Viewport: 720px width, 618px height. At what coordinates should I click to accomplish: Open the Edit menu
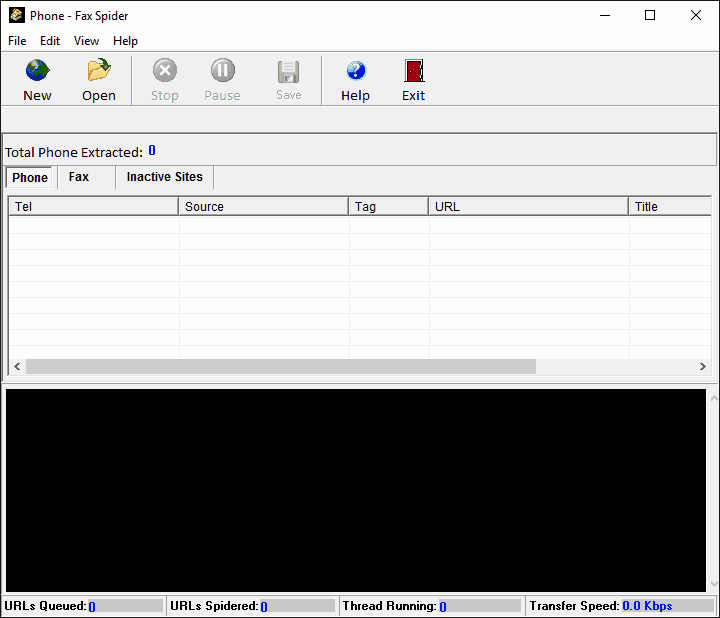[x=50, y=41]
